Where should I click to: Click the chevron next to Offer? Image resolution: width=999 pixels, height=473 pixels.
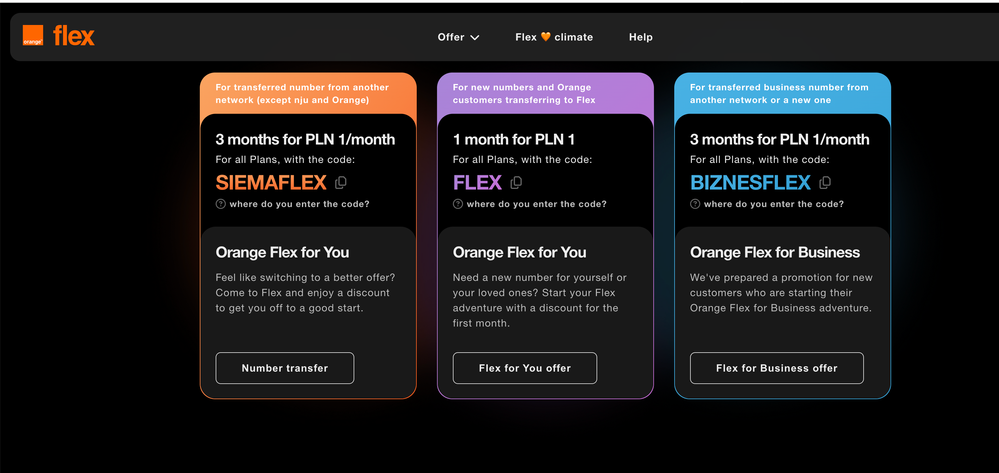pos(475,38)
